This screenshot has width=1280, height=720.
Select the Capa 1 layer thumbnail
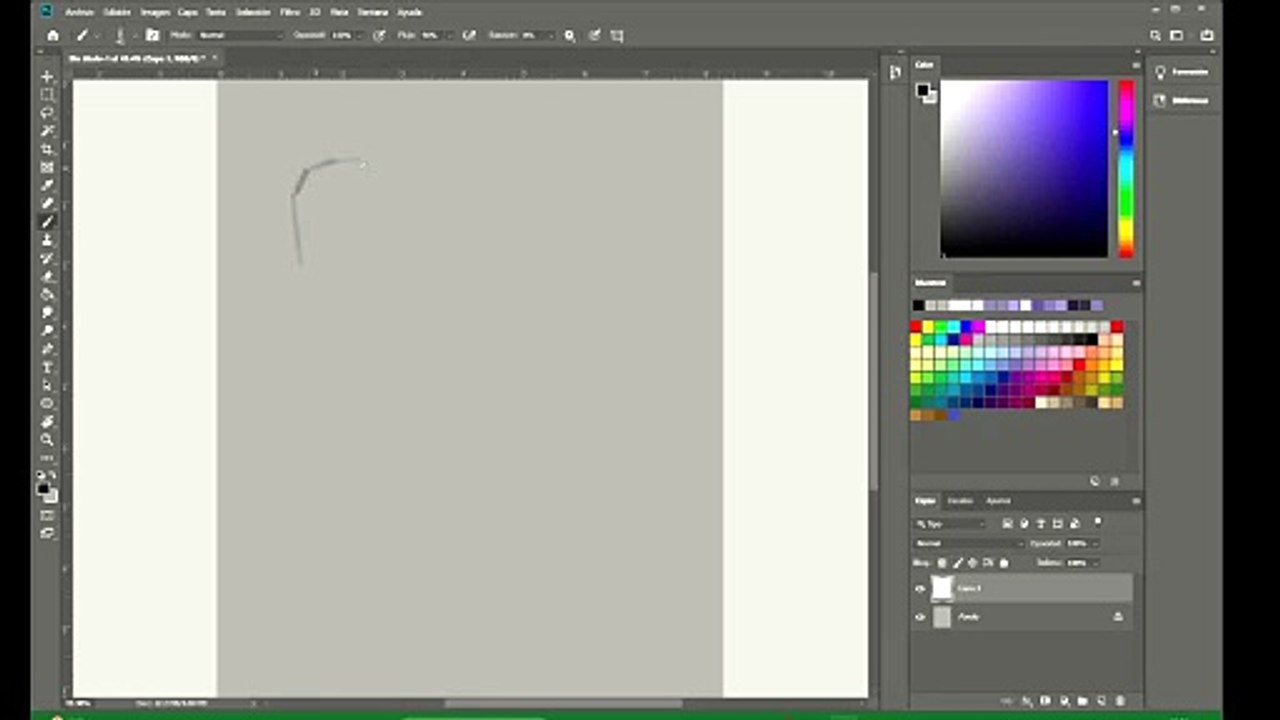click(942, 589)
